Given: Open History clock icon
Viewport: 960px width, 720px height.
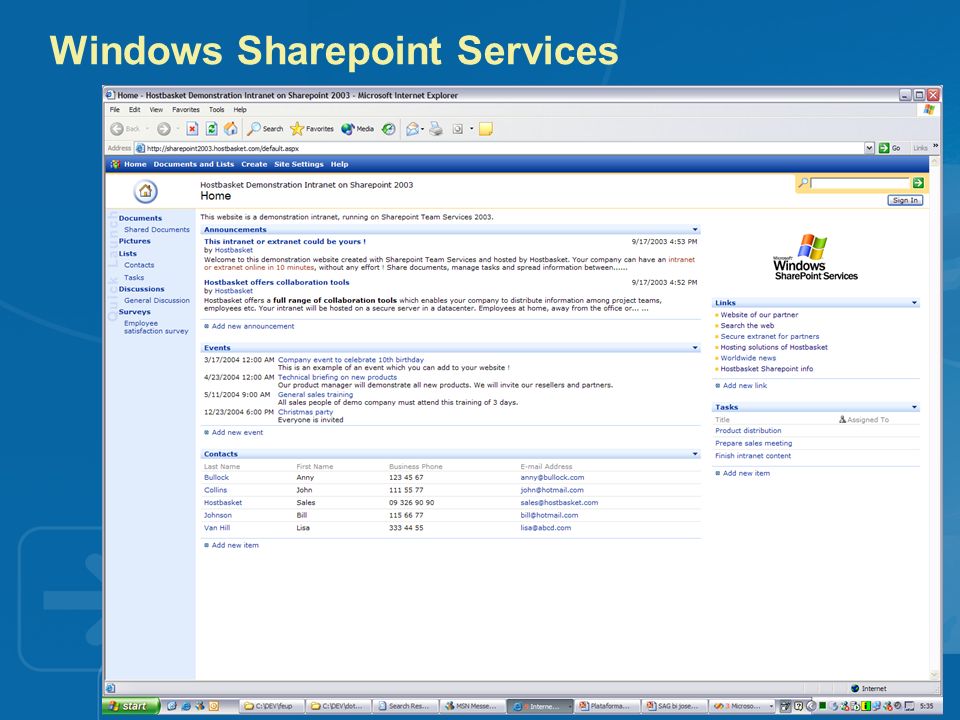Looking at the screenshot, I should (x=389, y=129).
